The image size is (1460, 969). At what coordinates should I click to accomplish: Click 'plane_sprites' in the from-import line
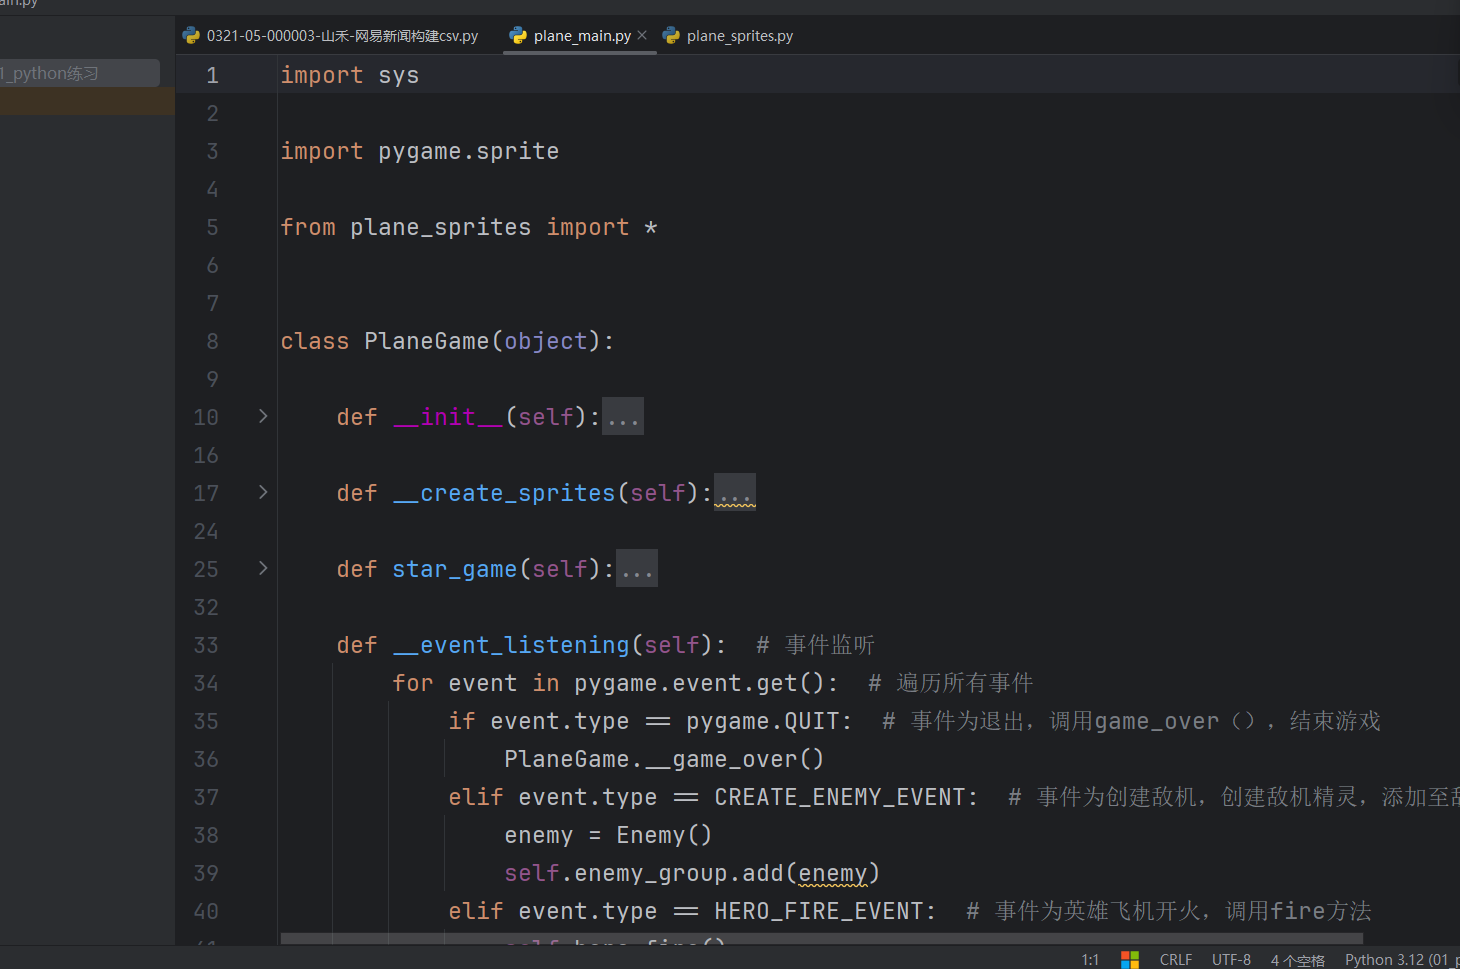[x=441, y=227]
